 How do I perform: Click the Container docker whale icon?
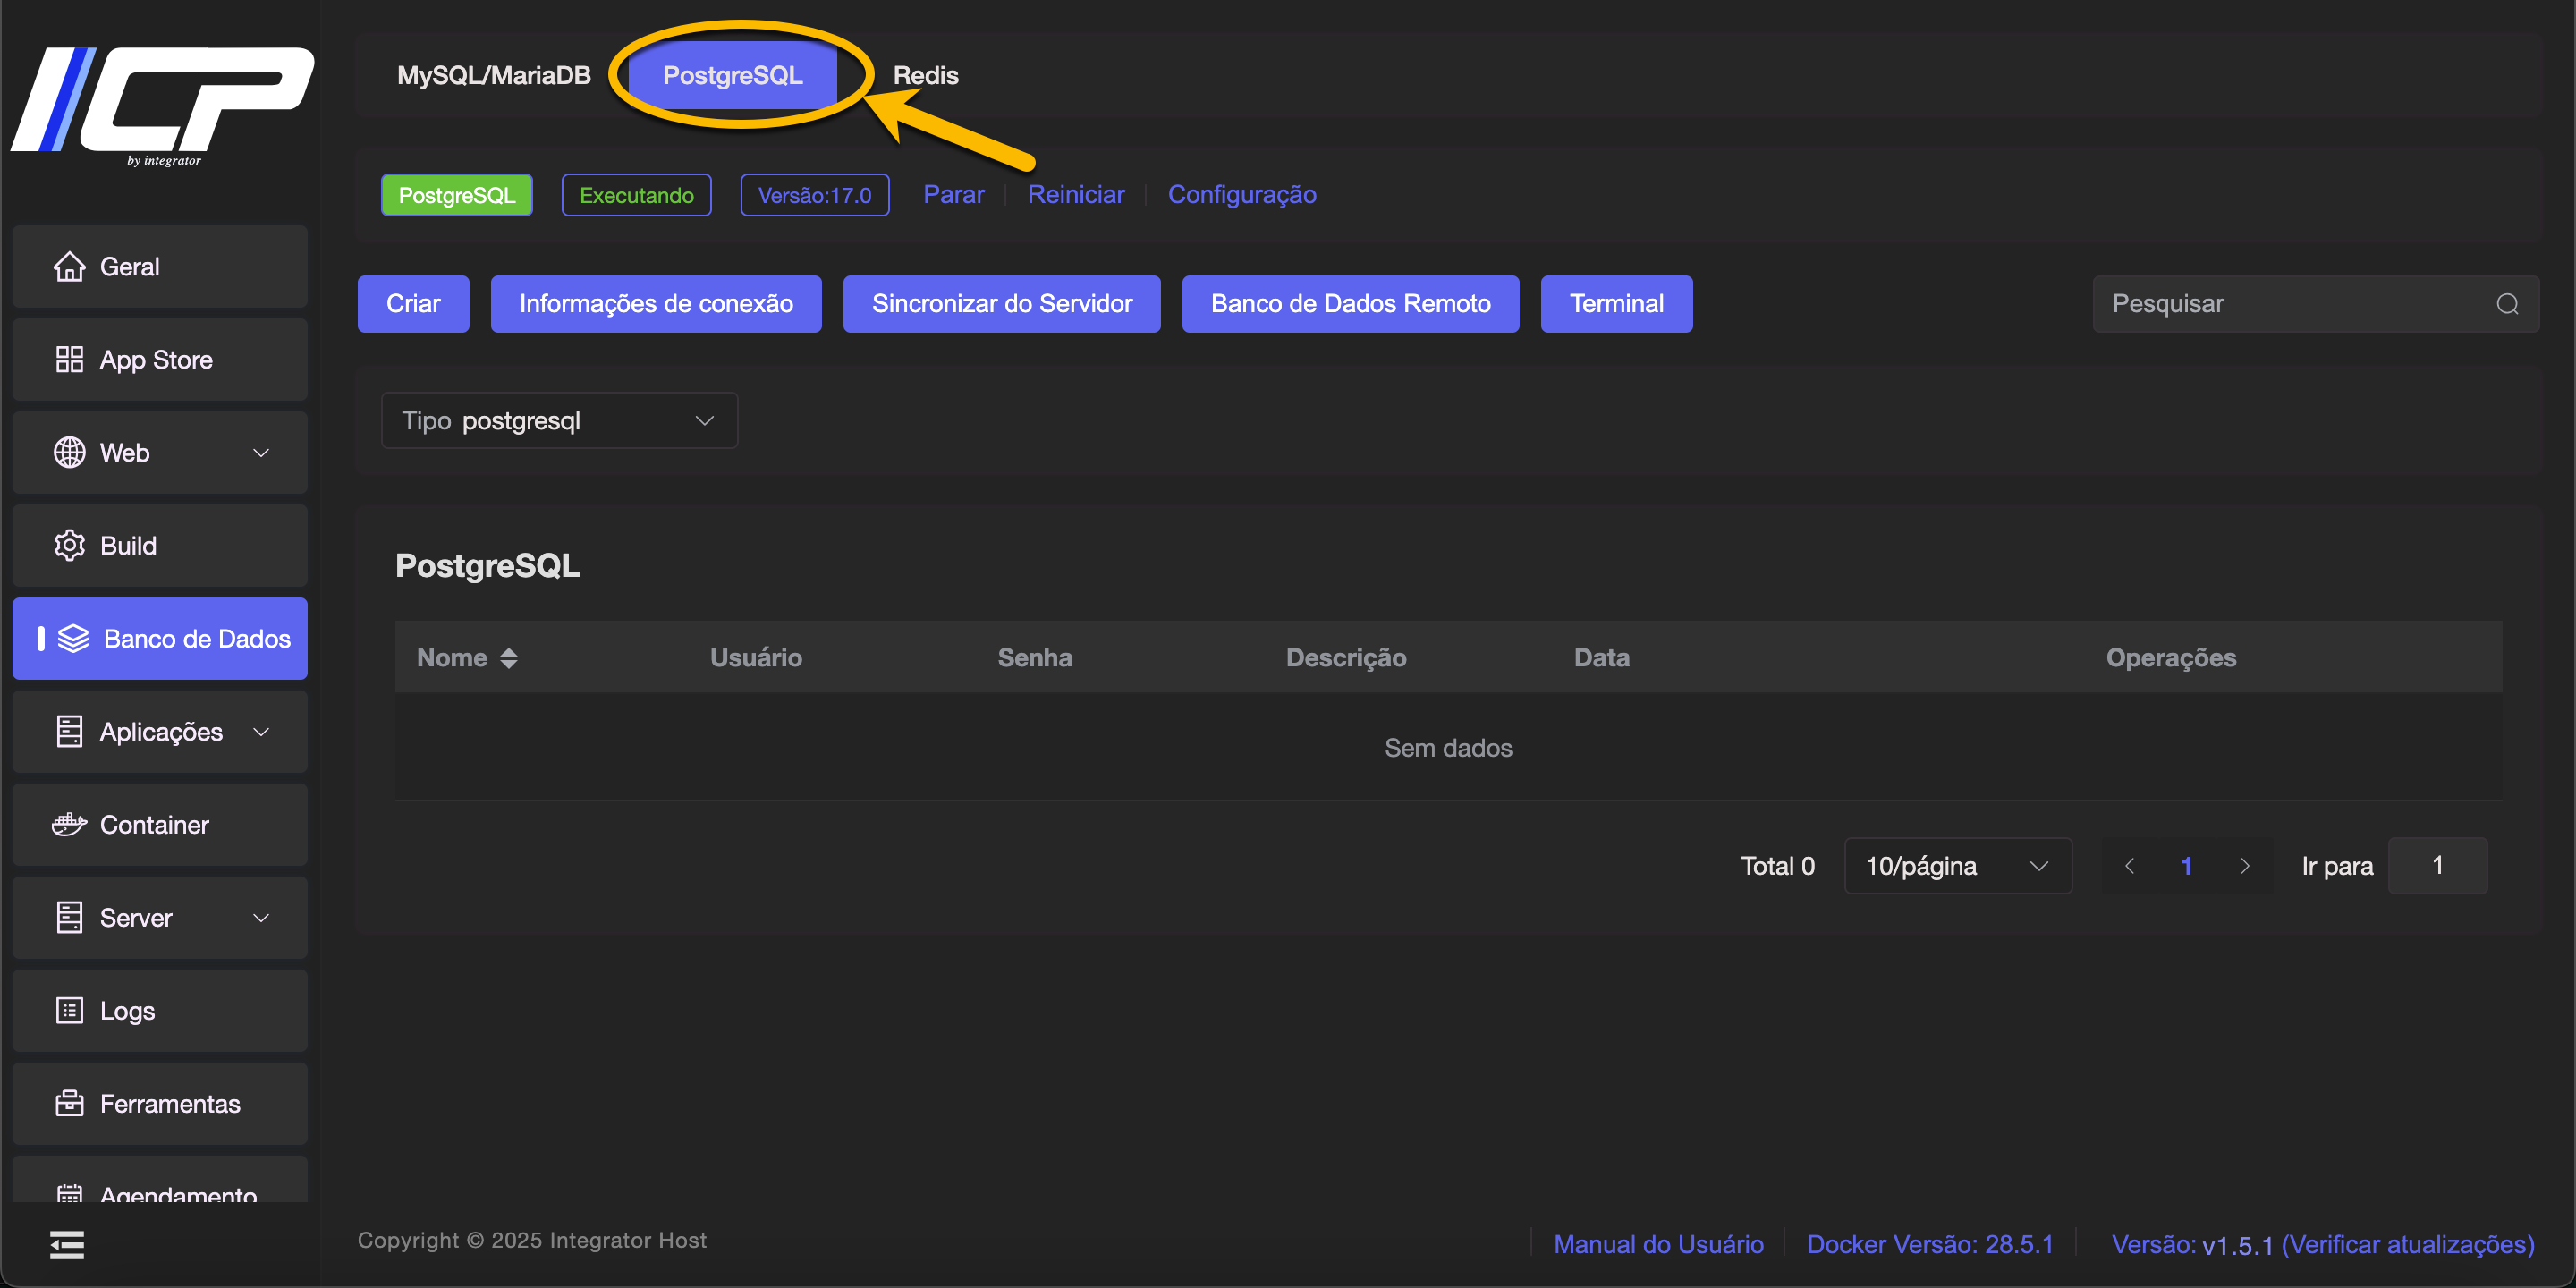click(x=69, y=824)
